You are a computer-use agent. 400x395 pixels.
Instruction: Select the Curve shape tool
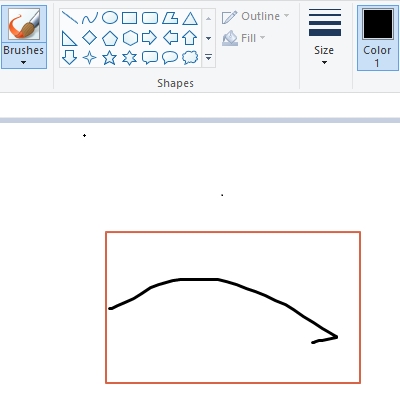click(90, 18)
